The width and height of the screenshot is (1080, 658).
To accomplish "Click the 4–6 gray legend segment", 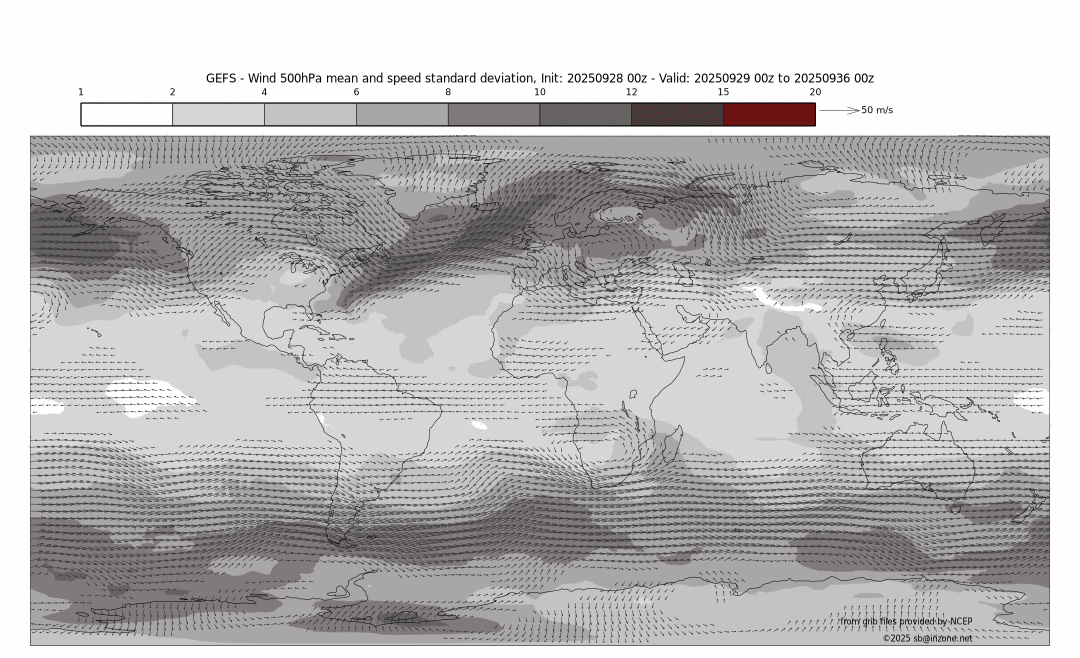I will 310,114.
